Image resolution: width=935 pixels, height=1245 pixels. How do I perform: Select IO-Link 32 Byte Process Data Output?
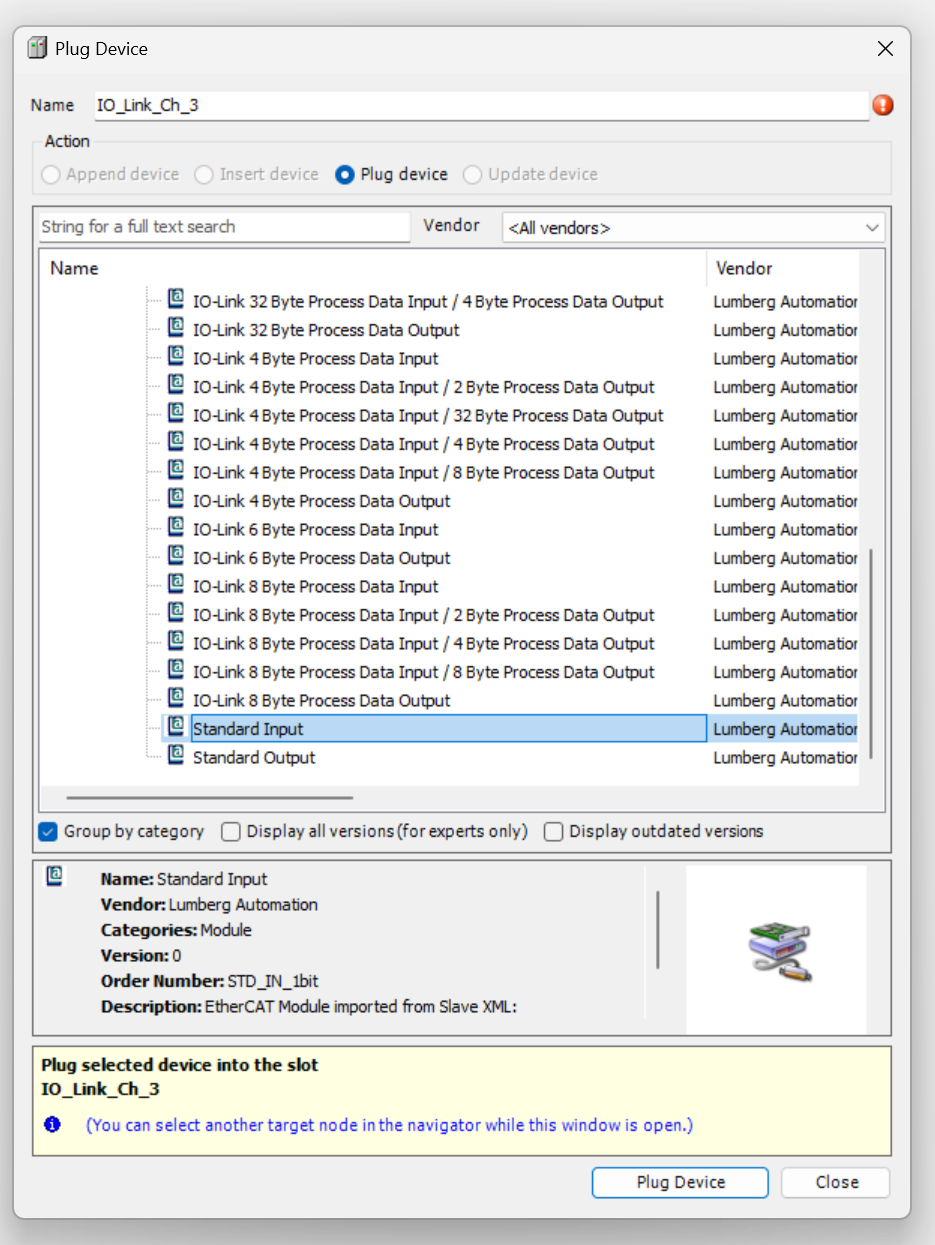tap(326, 330)
